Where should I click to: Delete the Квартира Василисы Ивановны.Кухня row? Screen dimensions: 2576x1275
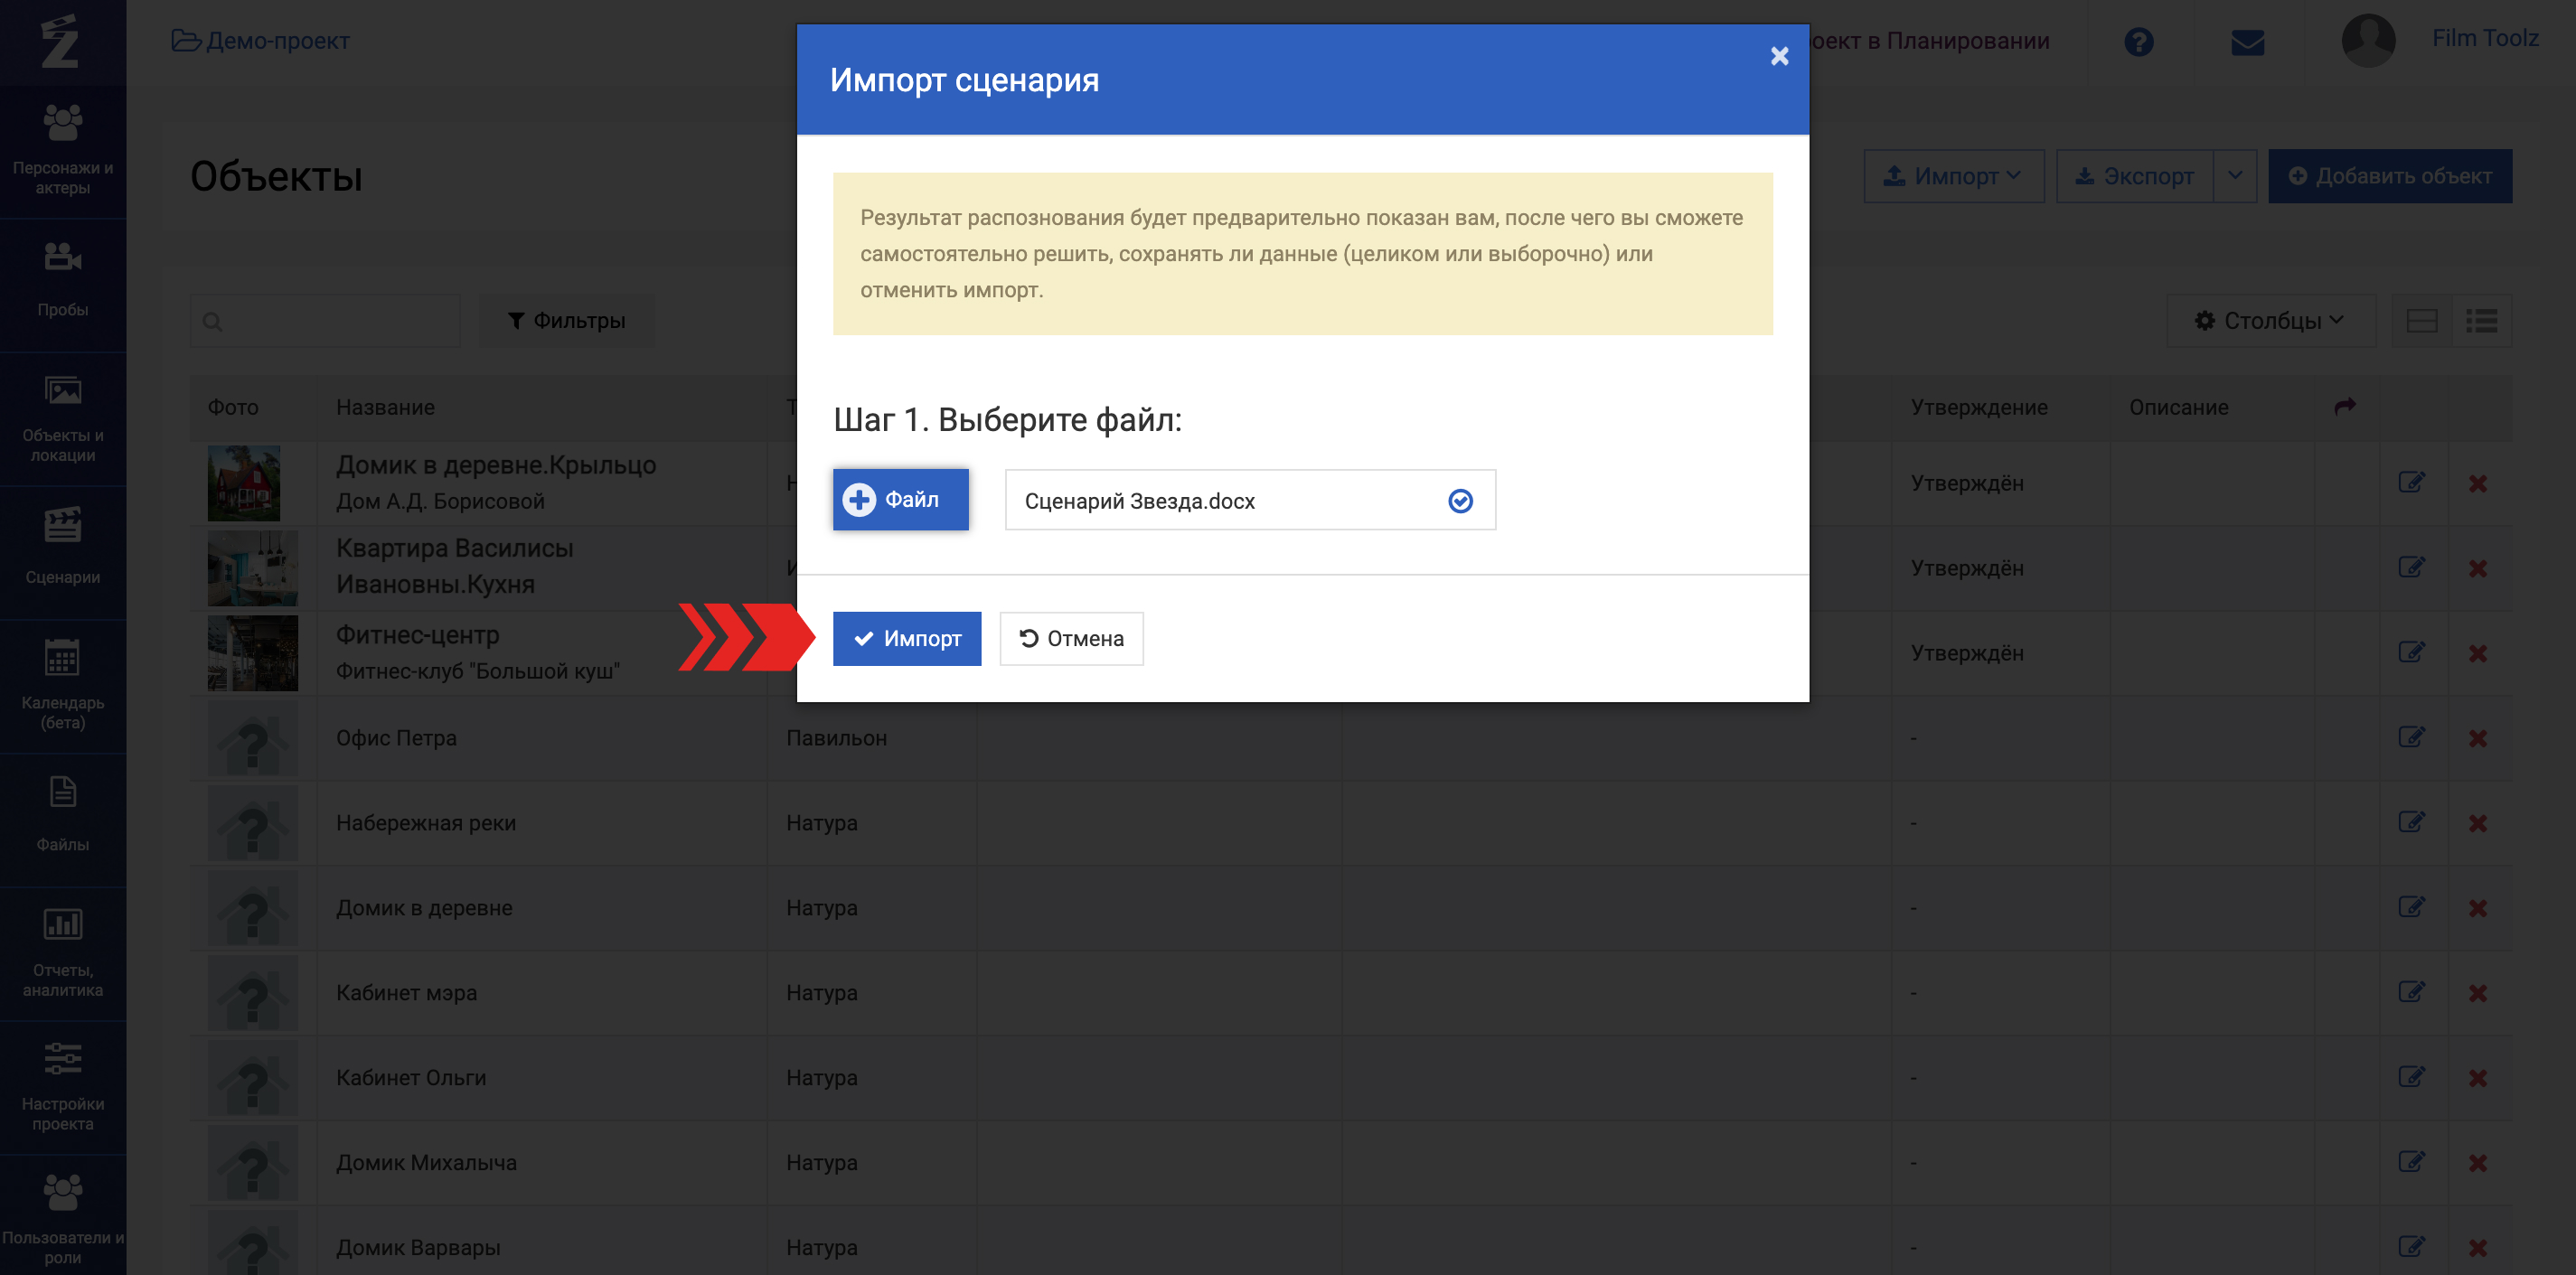pyautogui.click(x=2477, y=568)
